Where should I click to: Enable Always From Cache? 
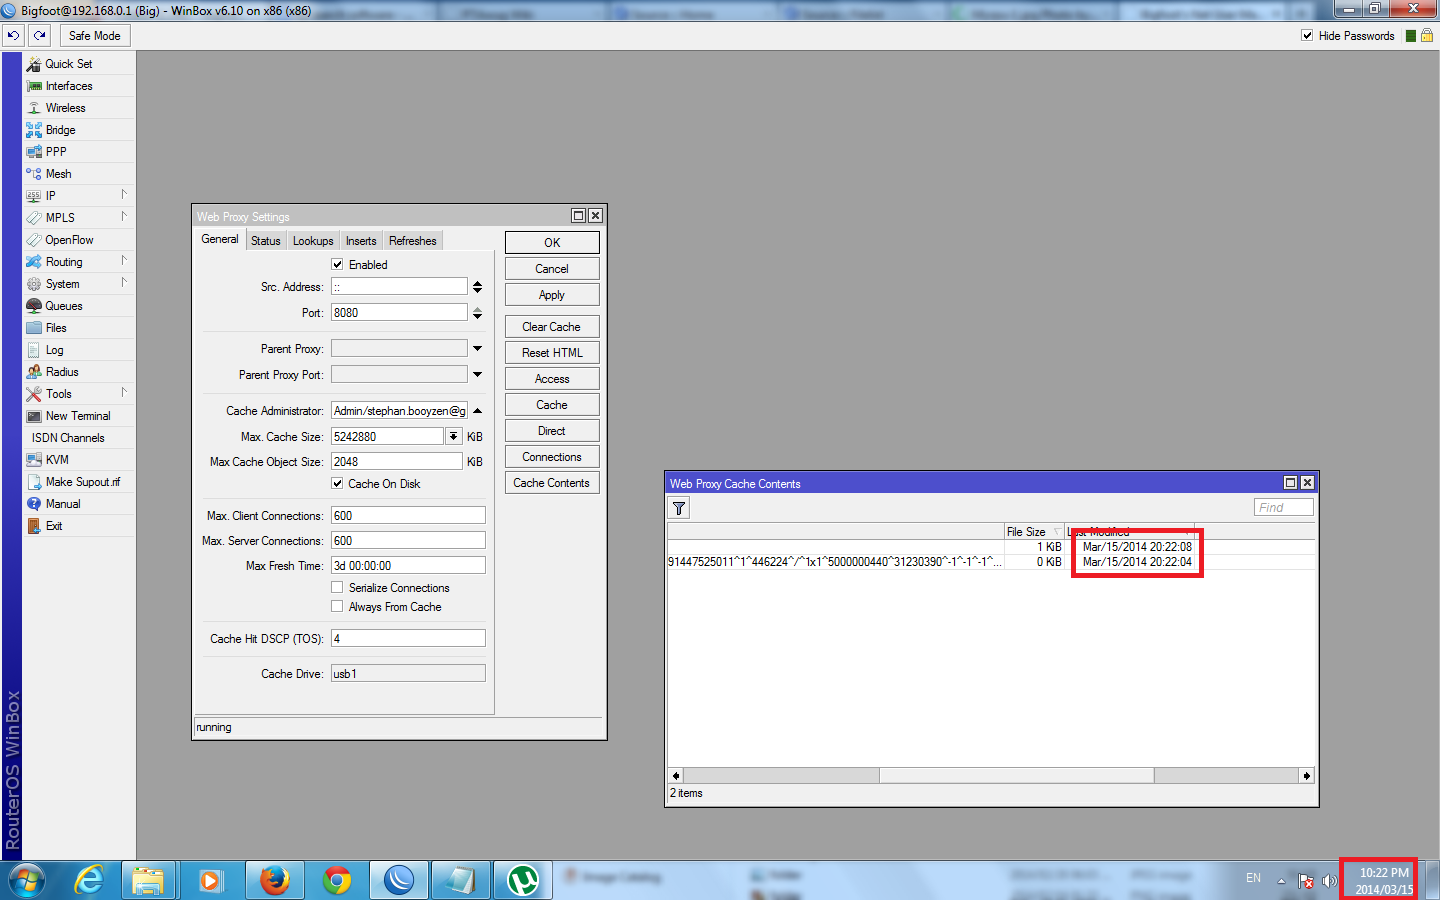(x=337, y=606)
